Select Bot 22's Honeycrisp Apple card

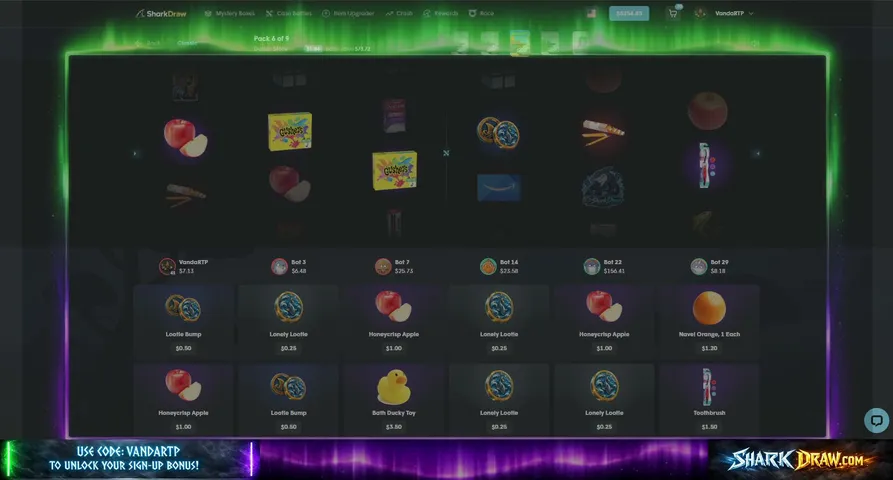(x=604, y=322)
